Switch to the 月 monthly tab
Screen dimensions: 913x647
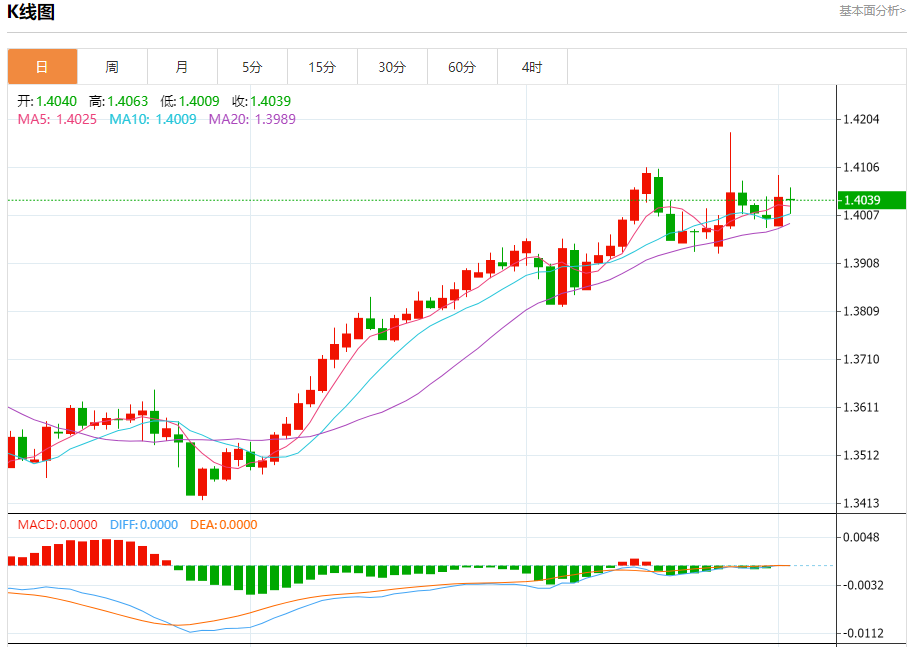pos(182,67)
